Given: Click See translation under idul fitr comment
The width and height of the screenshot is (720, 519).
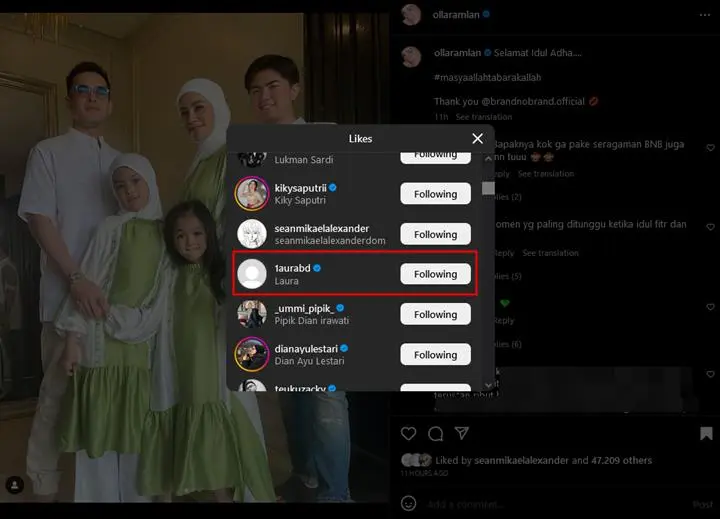Looking at the screenshot, I should [551, 253].
